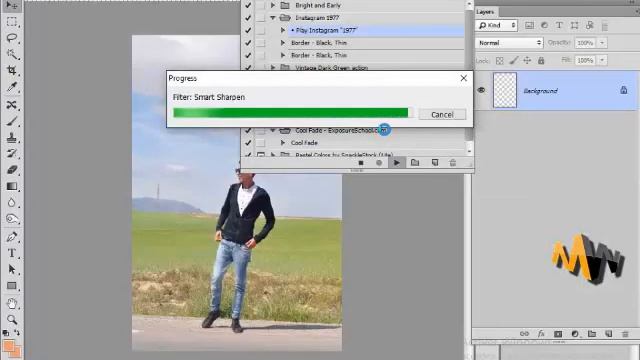640x360 pixels.
Task: Hide the Background layer
Action: click(x=481, y=90)
